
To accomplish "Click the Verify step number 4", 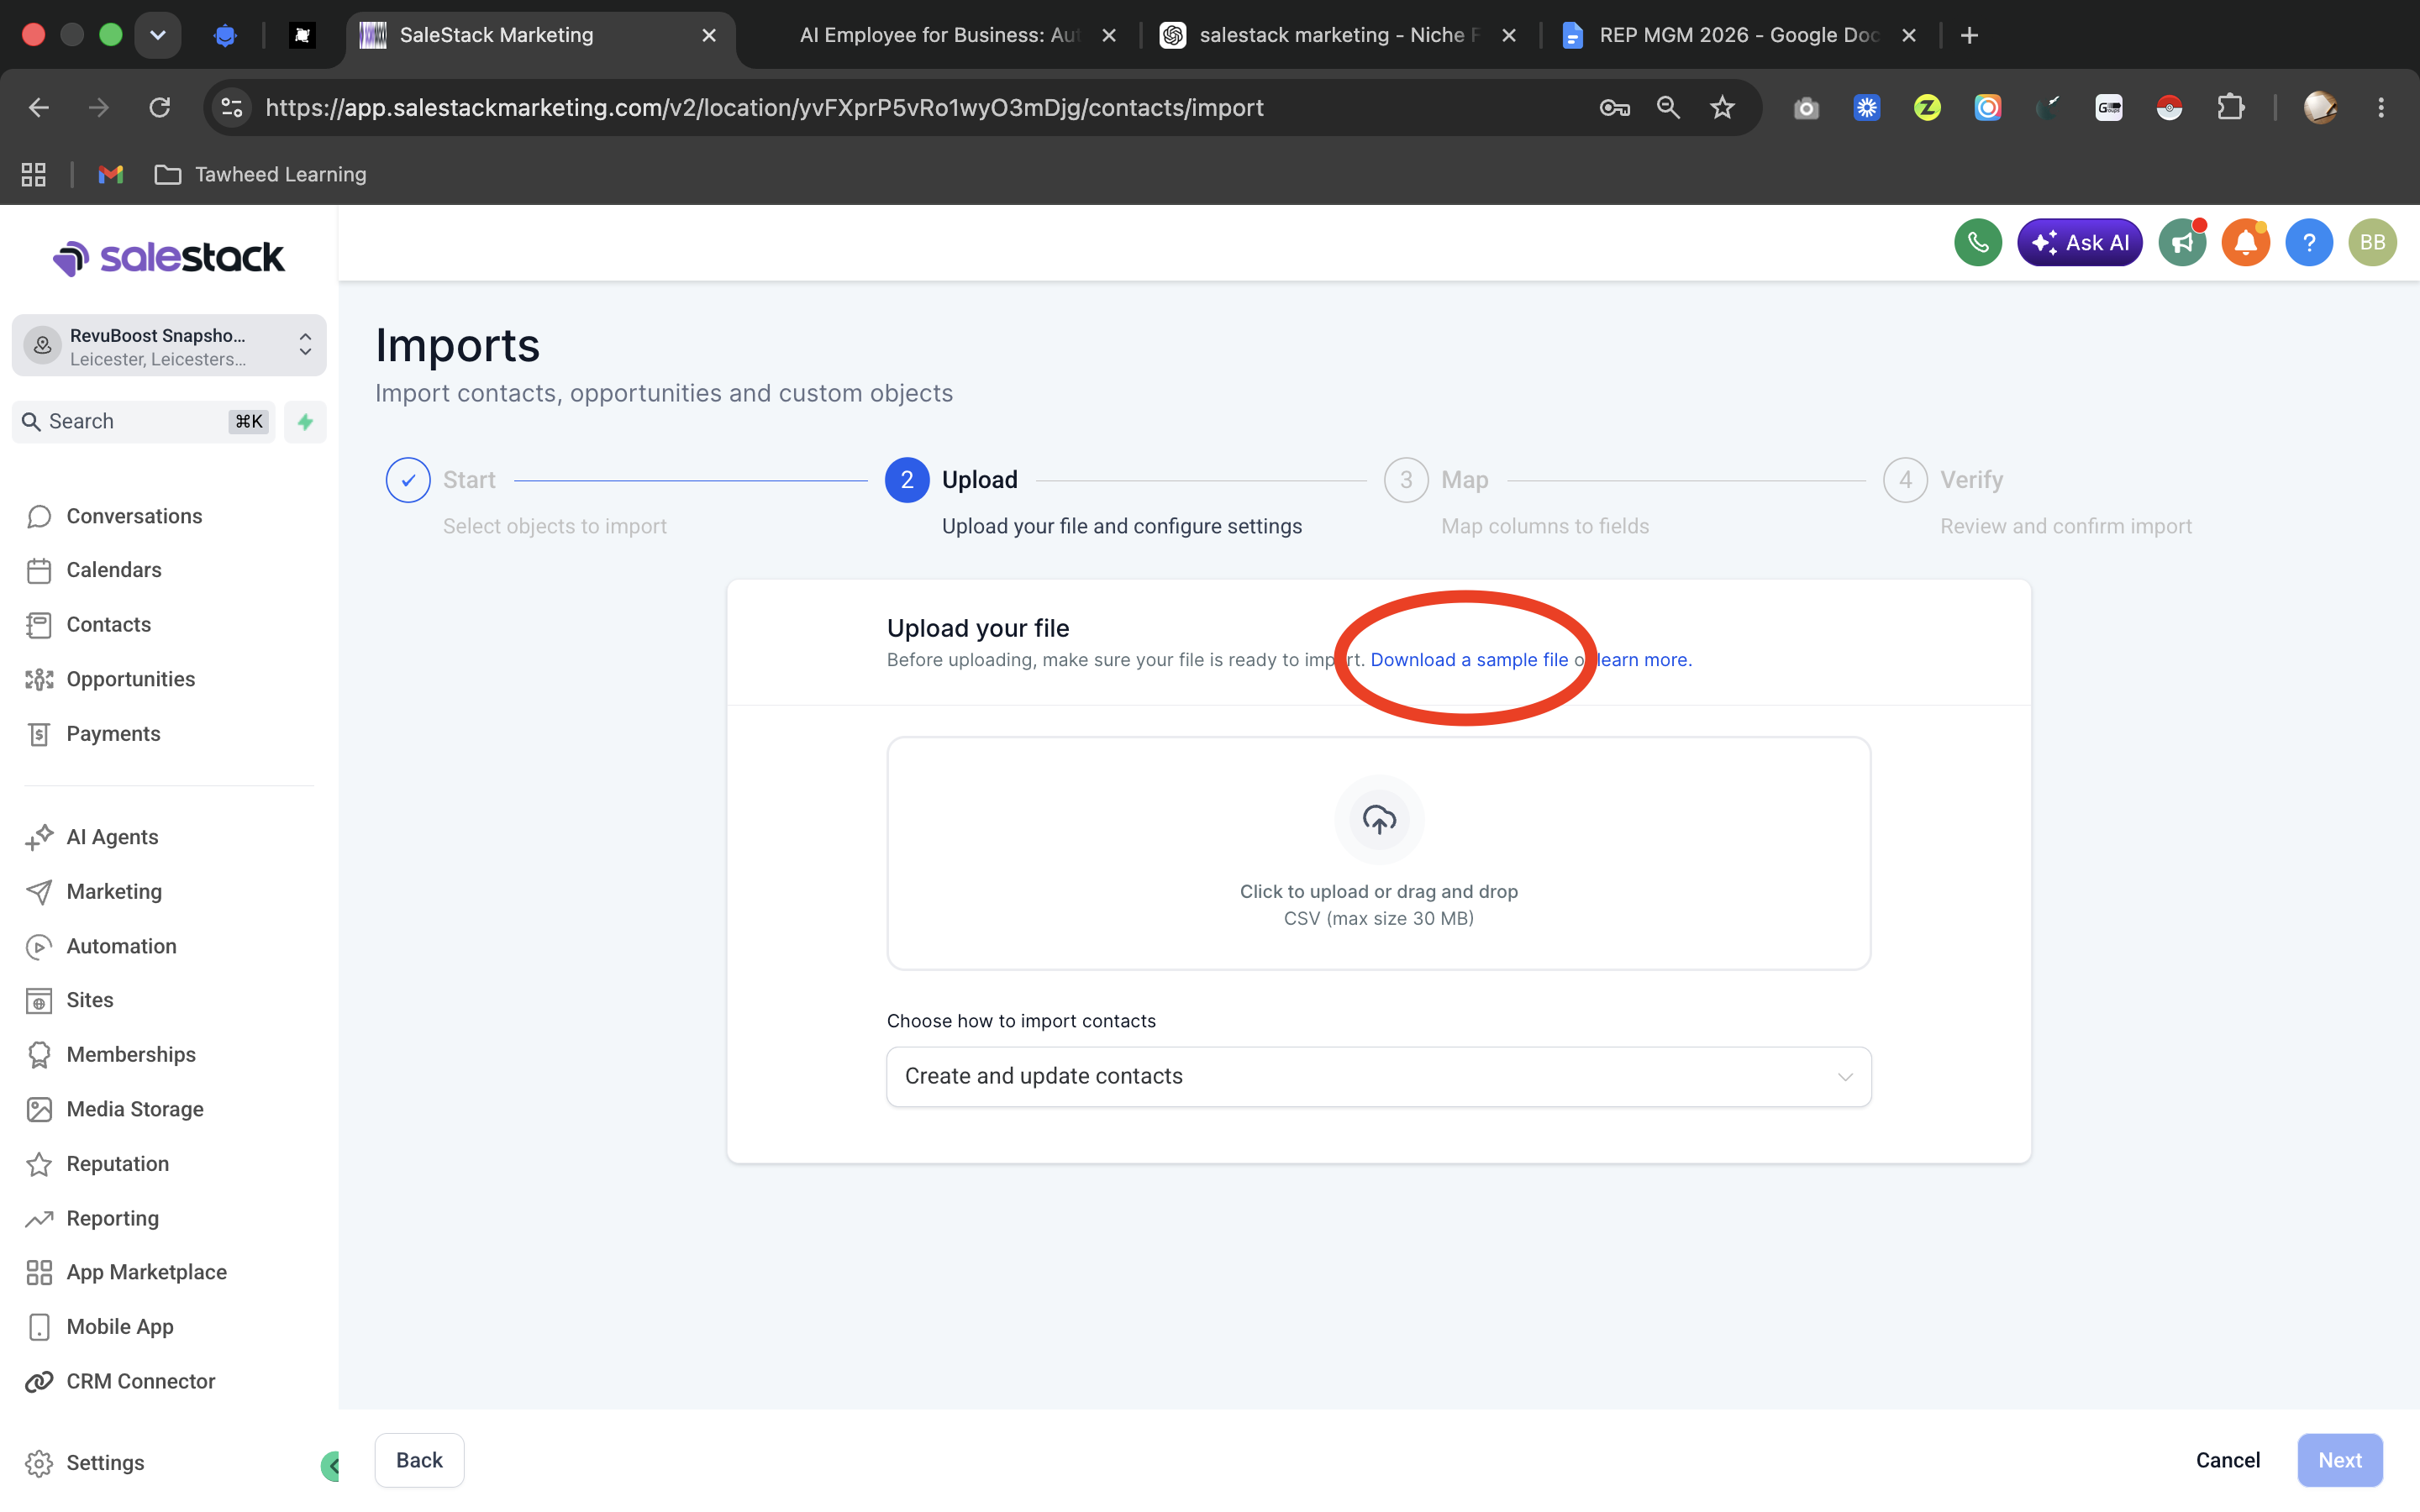I will [1905, 480].
